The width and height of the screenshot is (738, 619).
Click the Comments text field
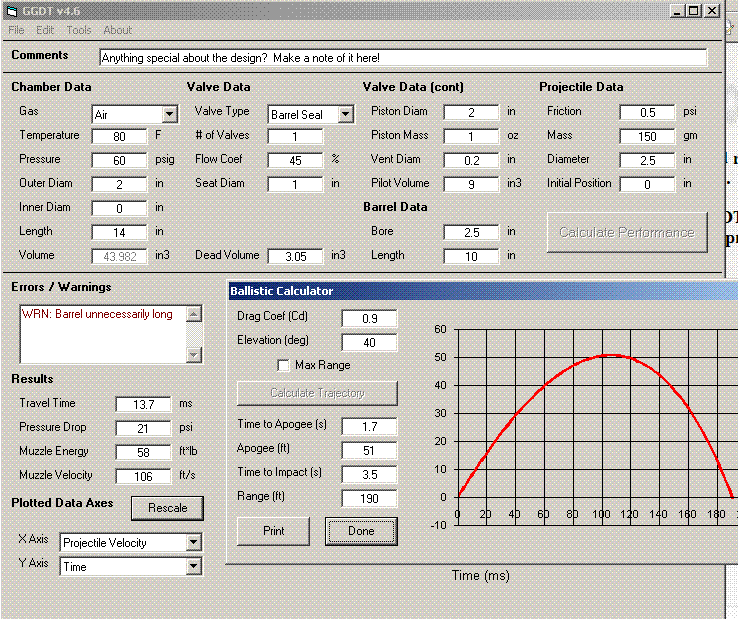[403, 58]
